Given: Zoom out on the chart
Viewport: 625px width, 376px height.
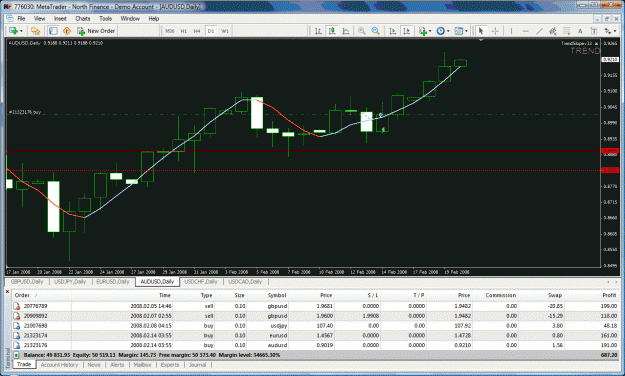Looking at the screenshot, I should click(x=375, y=31).
